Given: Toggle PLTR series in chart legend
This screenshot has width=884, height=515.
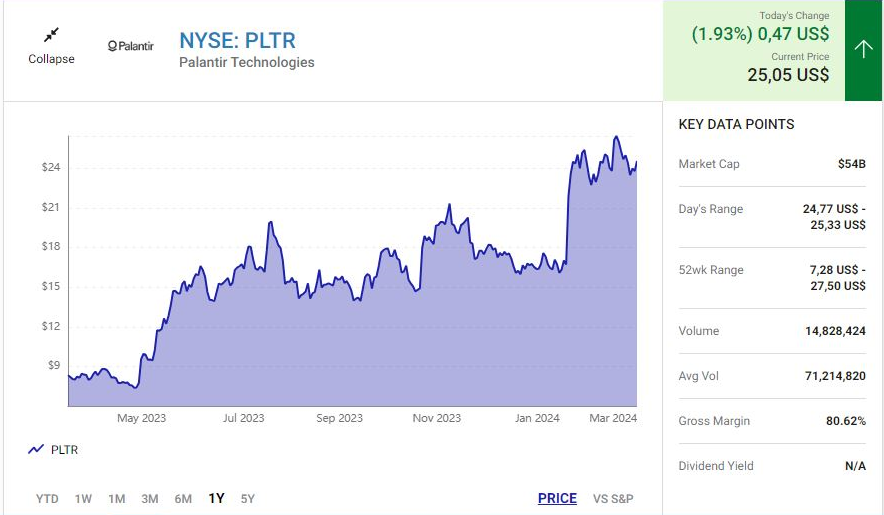Looking at the screenshot, I should click(64, 450).
